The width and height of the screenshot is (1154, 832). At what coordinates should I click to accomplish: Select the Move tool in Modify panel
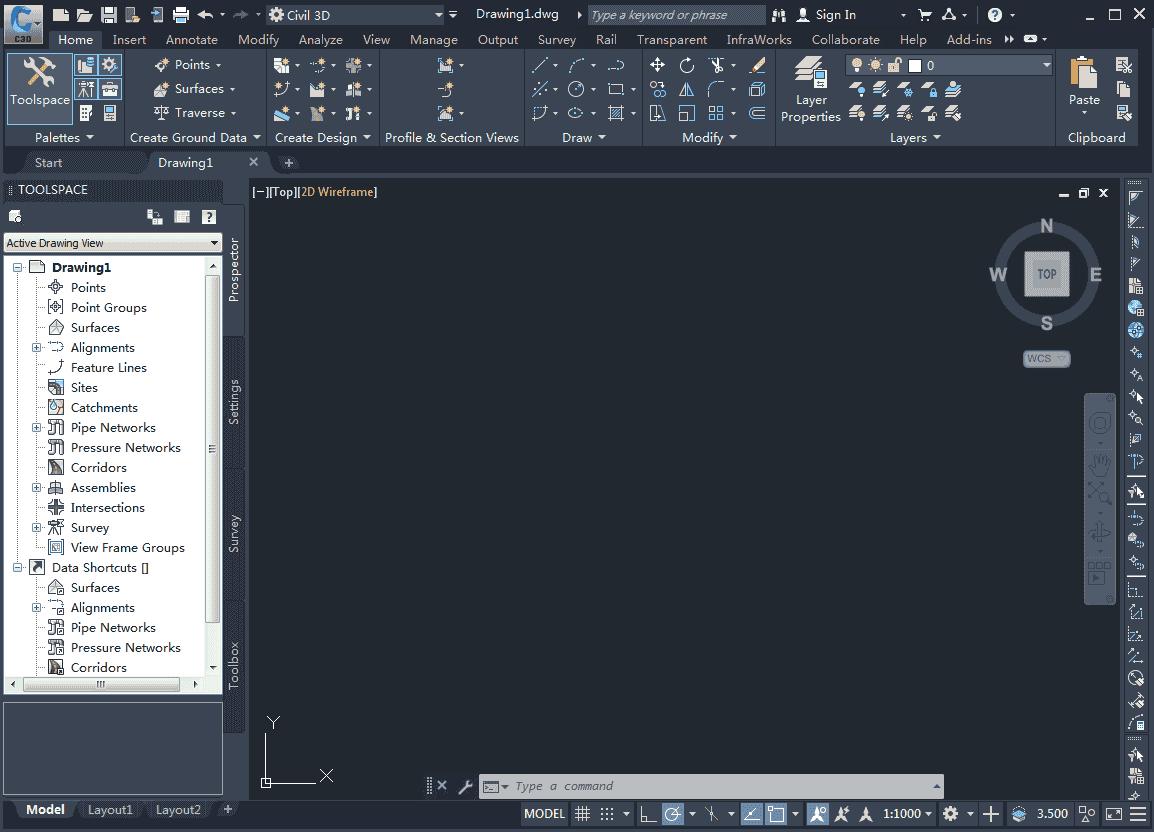pos(657,65)
